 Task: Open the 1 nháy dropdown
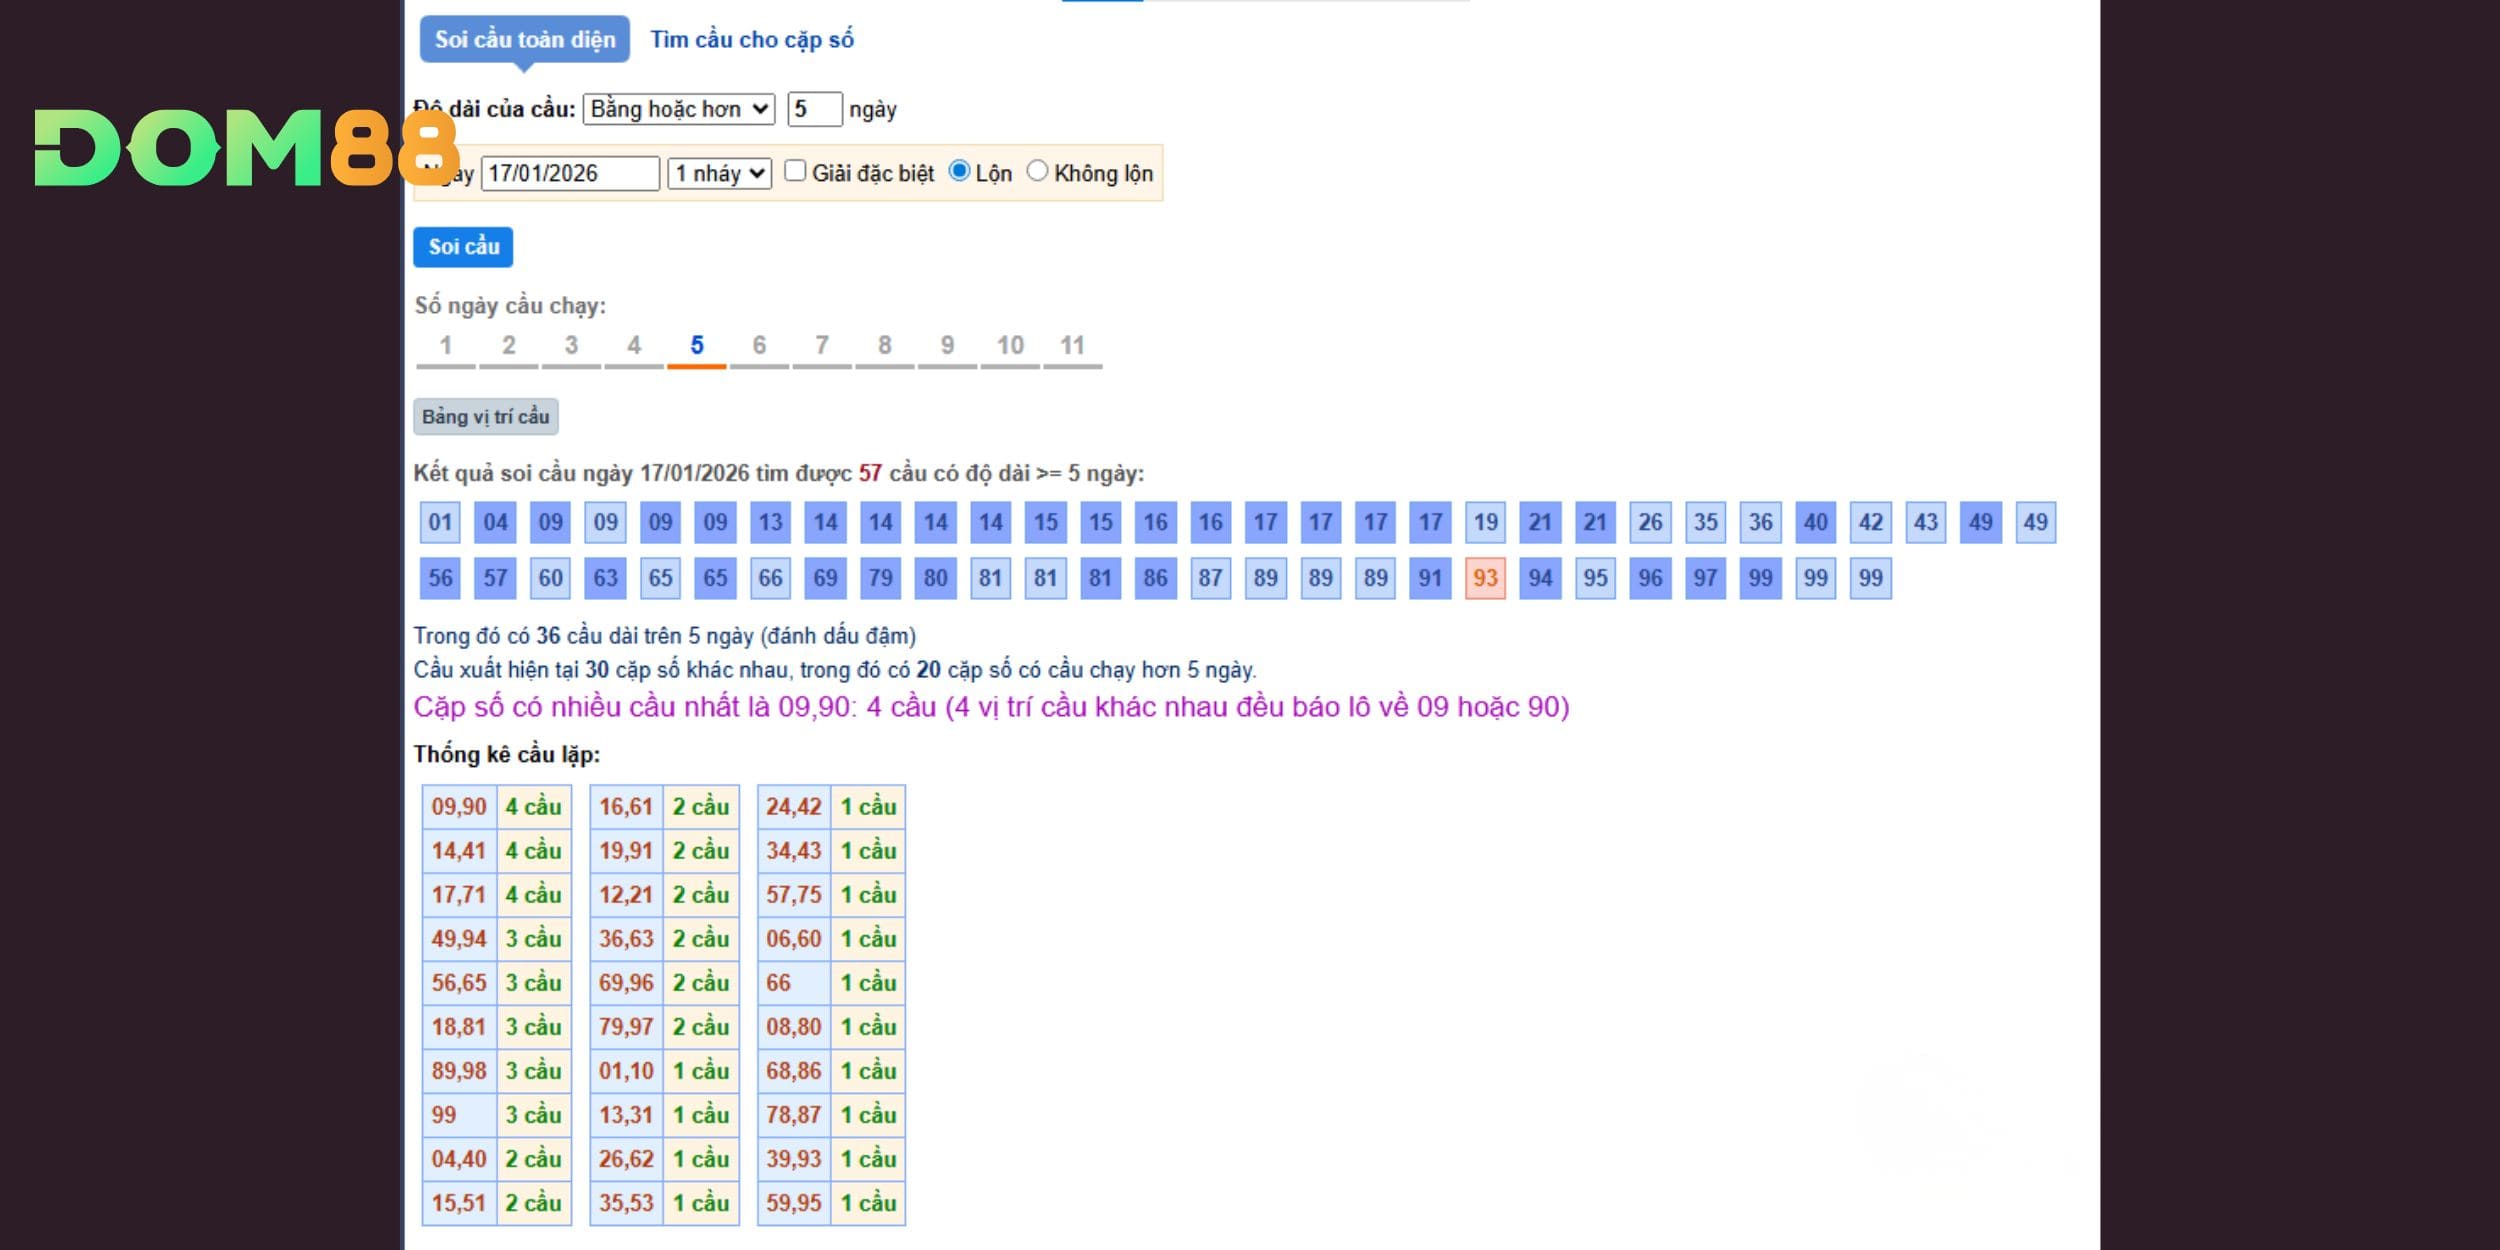pos(719,173)
